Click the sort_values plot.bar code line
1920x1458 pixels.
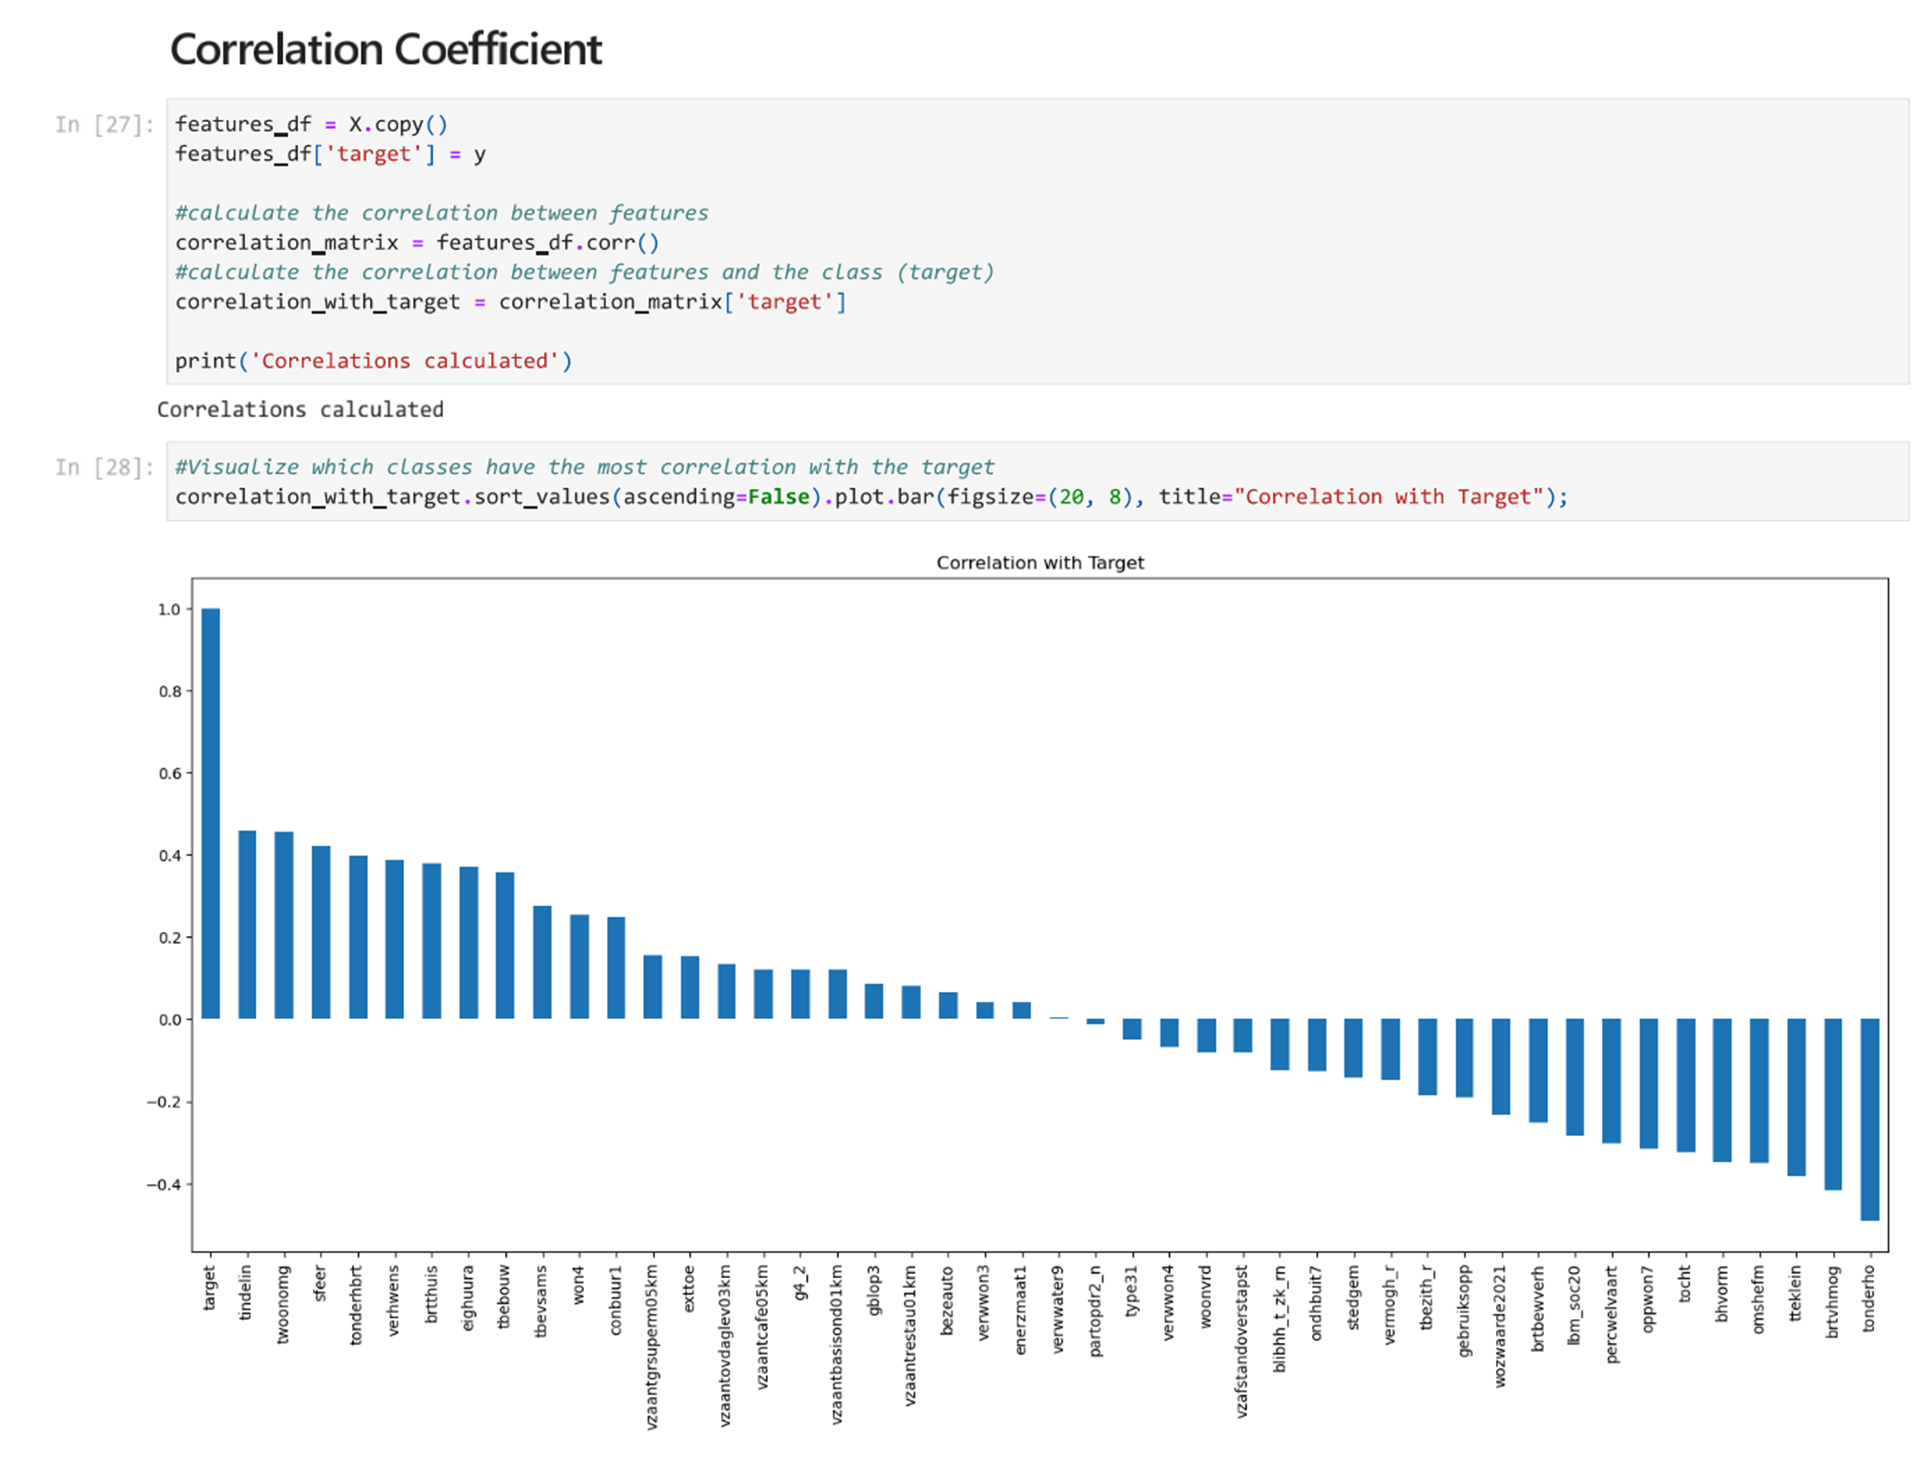870,497
